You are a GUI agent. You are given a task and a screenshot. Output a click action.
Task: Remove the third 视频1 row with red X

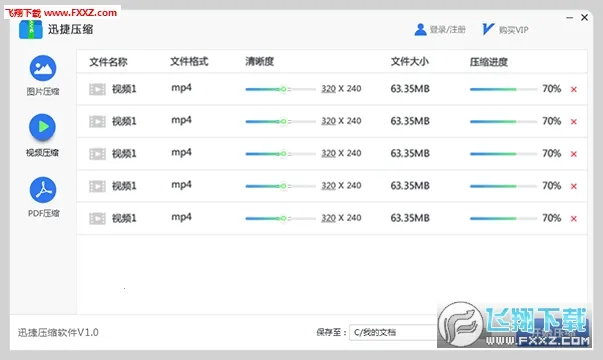pos(574,154)
